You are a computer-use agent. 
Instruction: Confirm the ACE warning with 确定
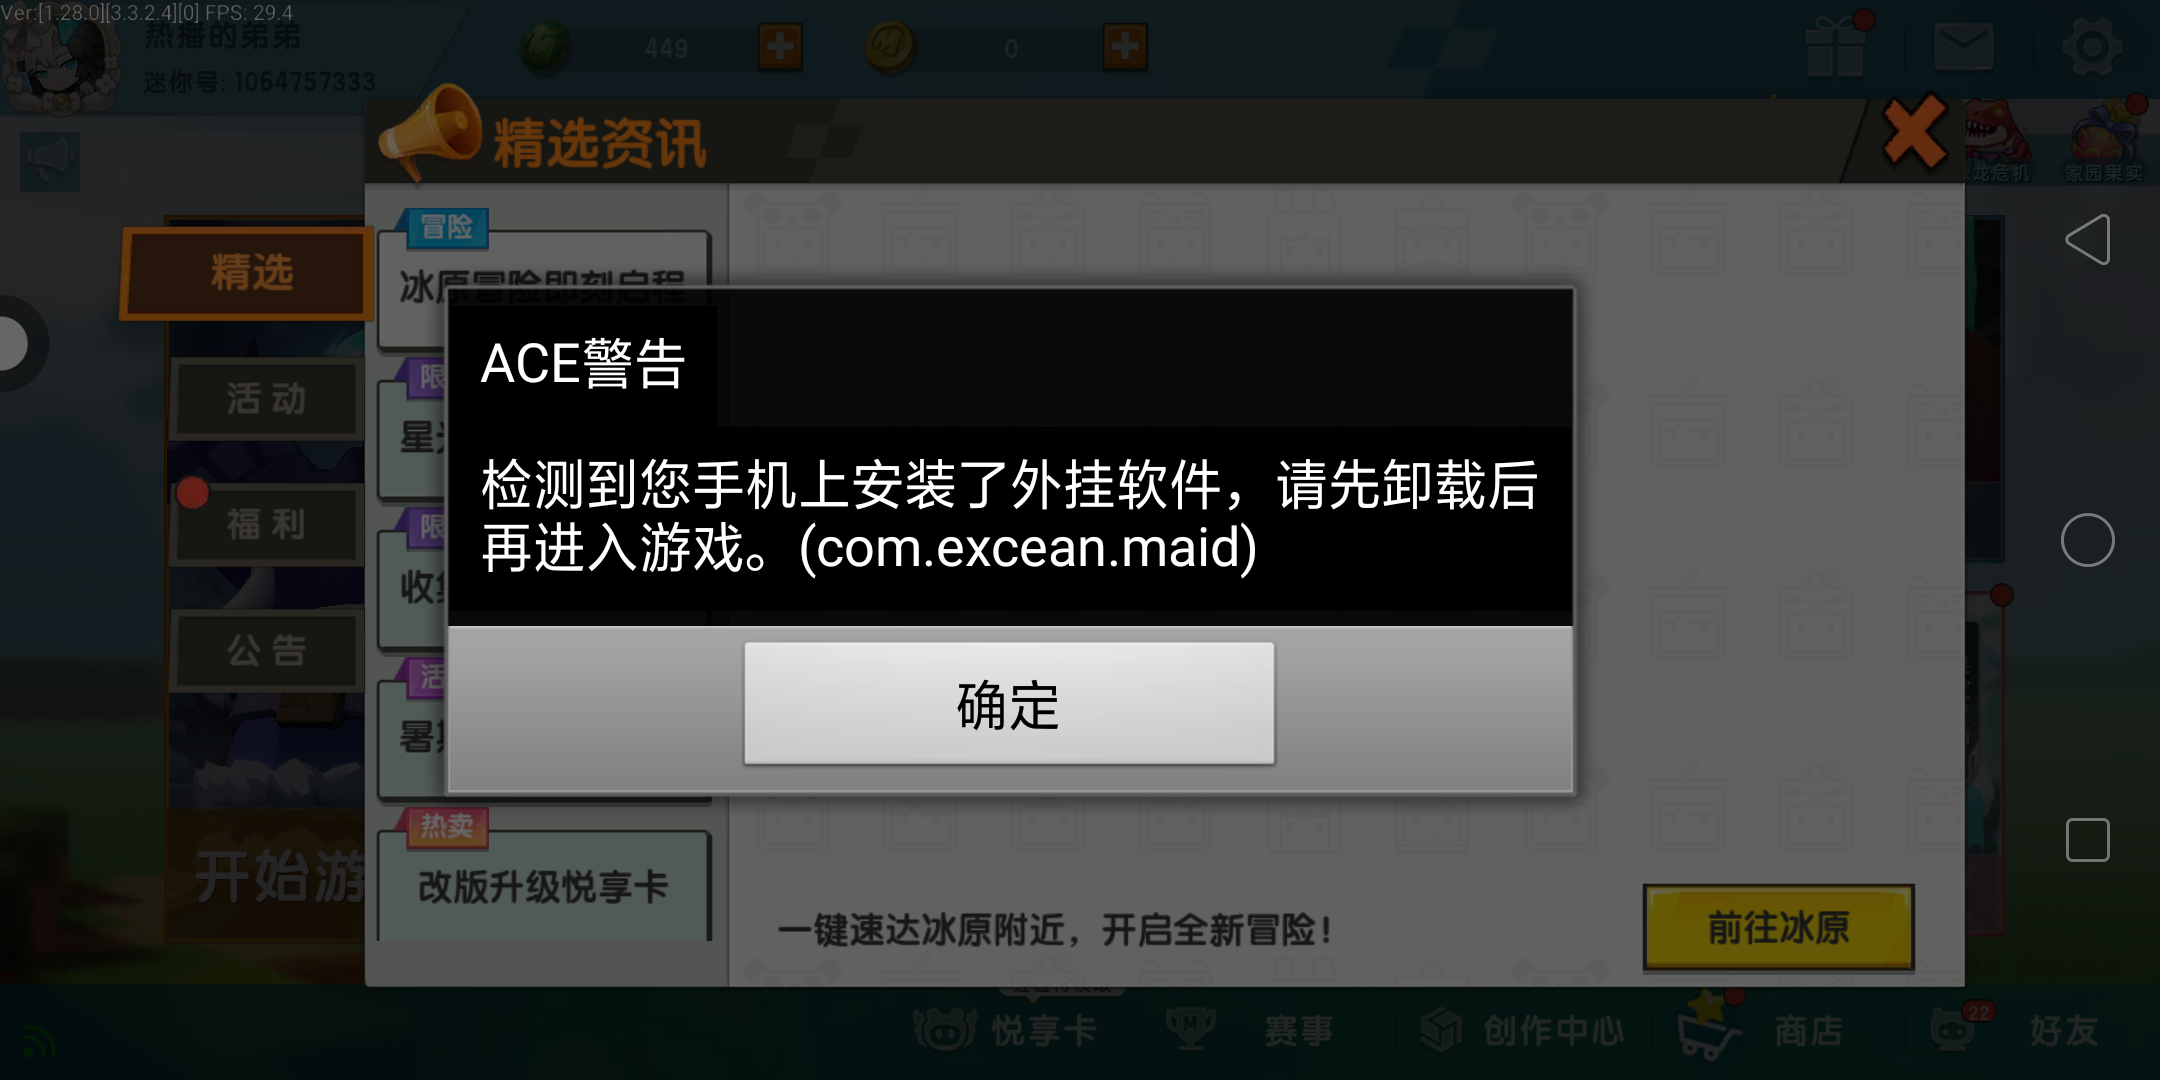click(1009, 704)
